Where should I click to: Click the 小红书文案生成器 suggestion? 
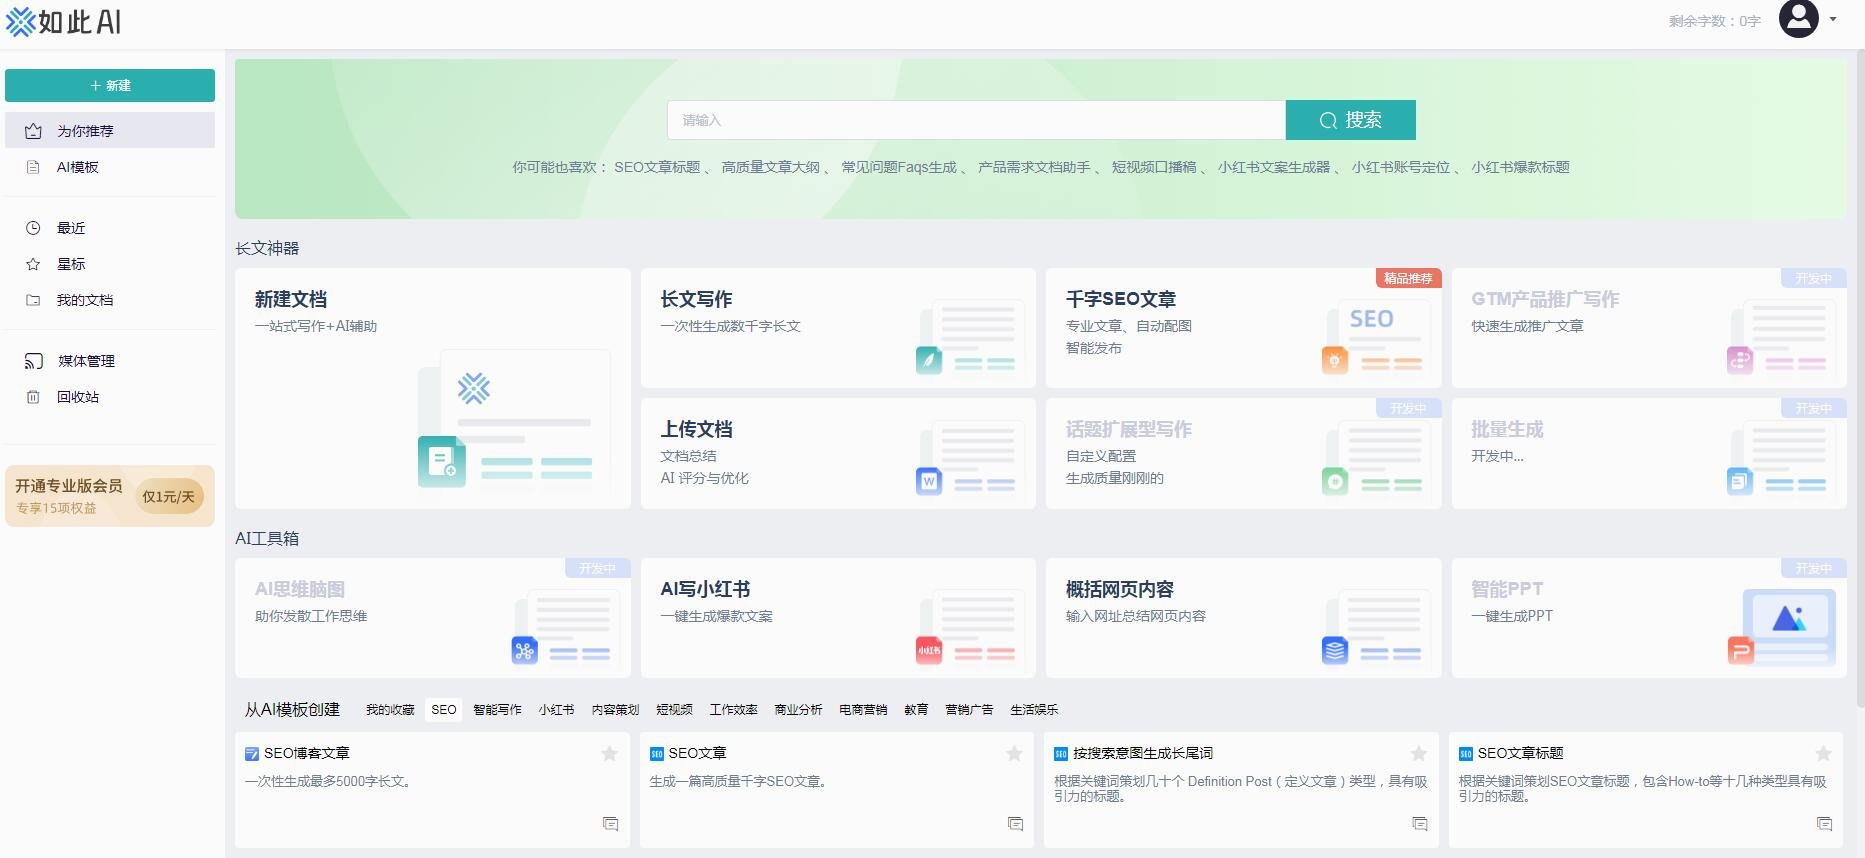tap(1274, 167)
